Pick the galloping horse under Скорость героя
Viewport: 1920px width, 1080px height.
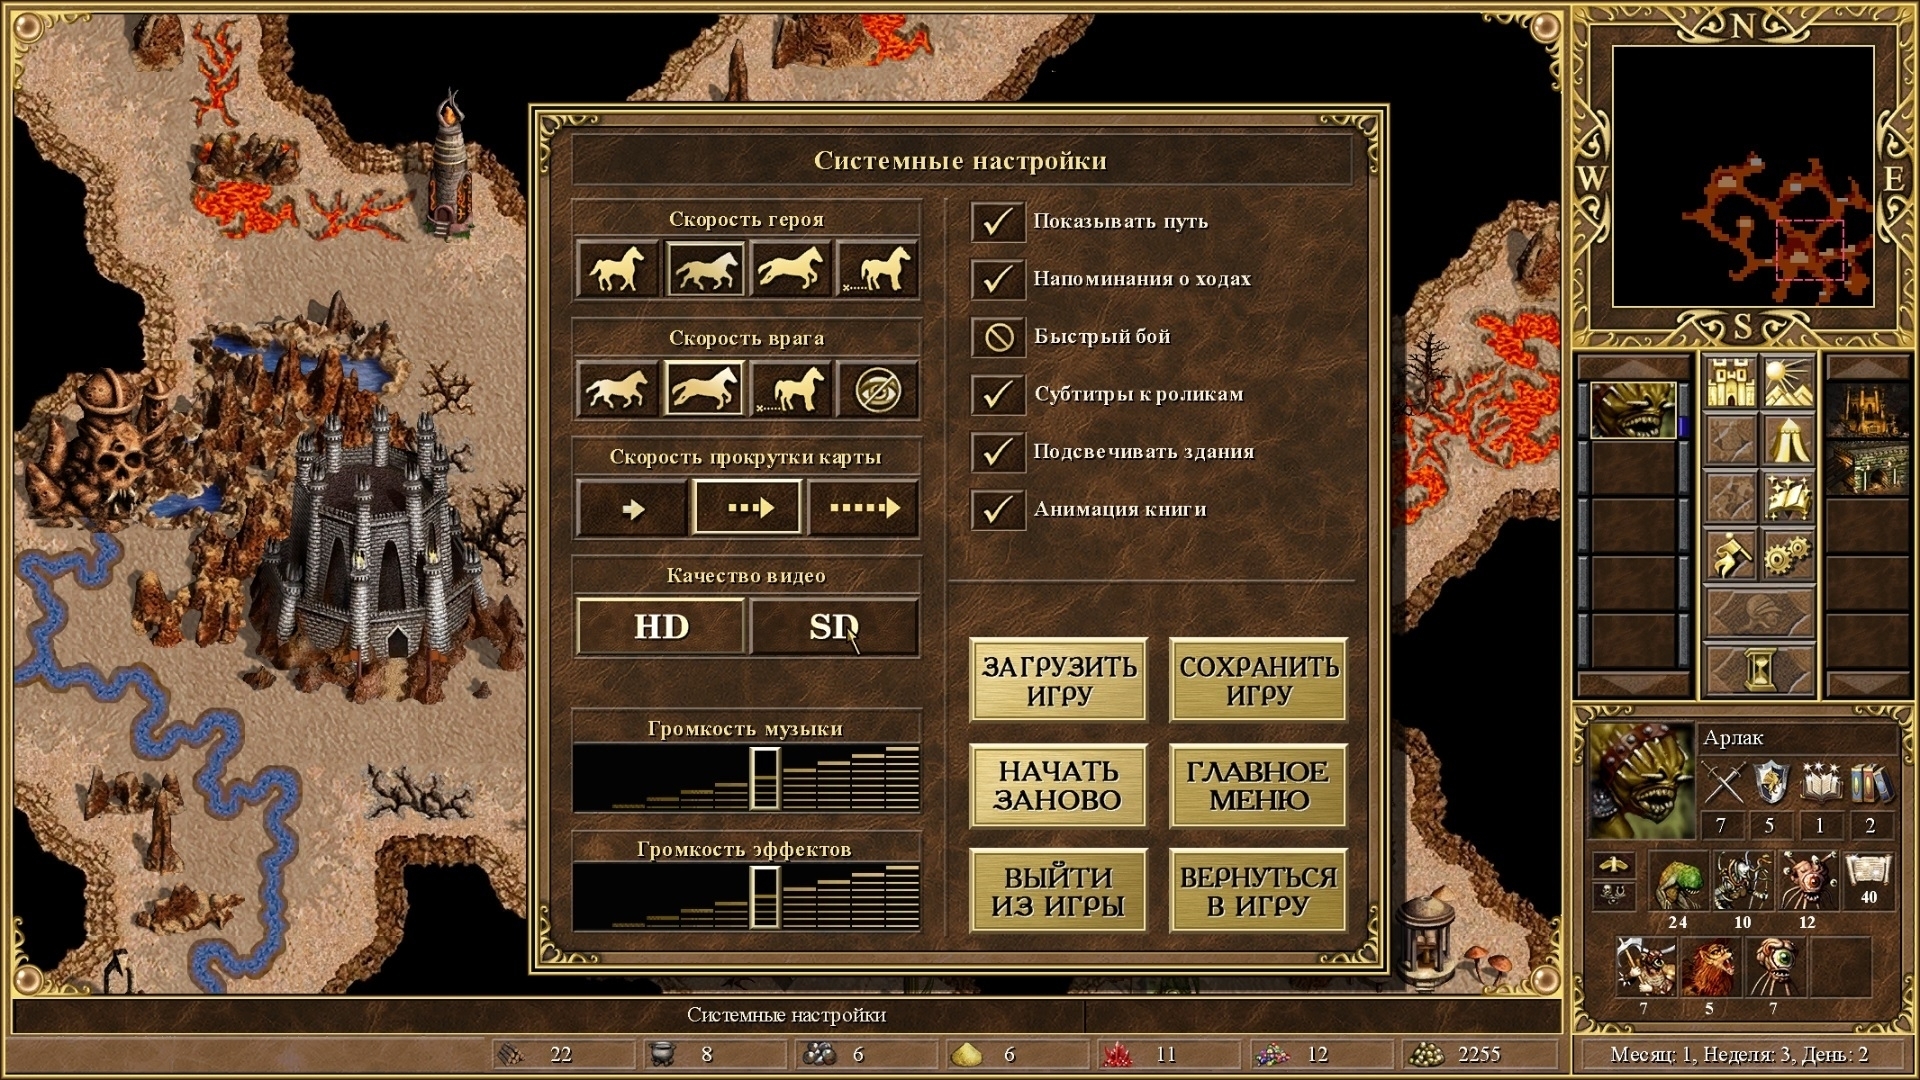click(x=790, y=268)
